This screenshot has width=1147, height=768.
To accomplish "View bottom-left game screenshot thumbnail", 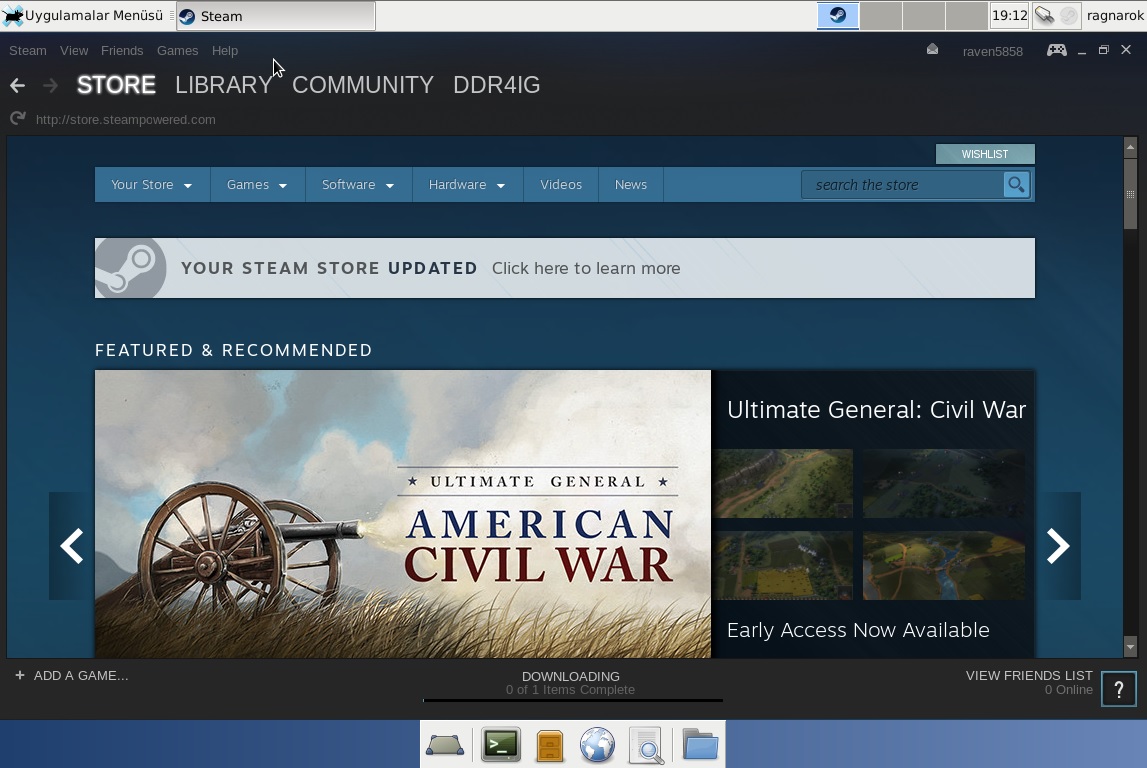I will pyautogui.click(x=784, y=565).
